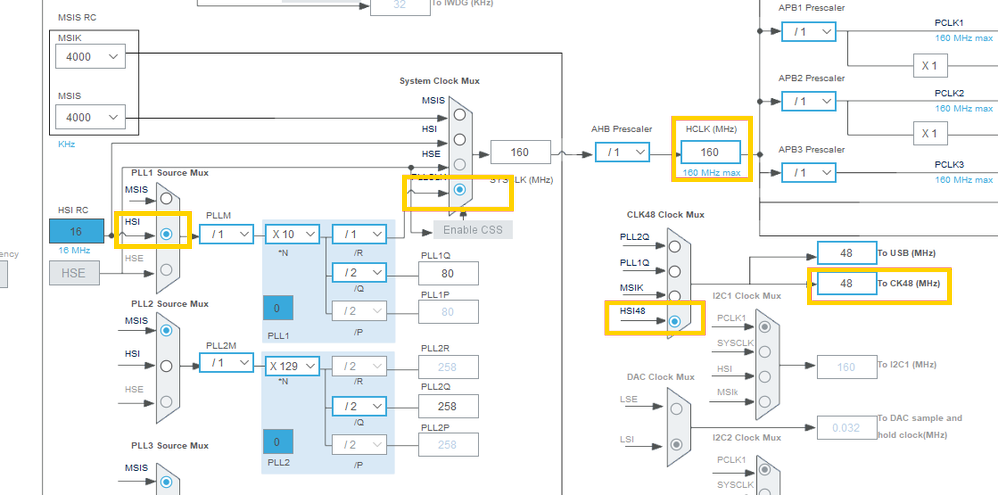Image resolution: width=998 pixels, height=495 pixels.
Task: Select PLL2Q in CLK48 Clock Mux
Action: [675, 246]
